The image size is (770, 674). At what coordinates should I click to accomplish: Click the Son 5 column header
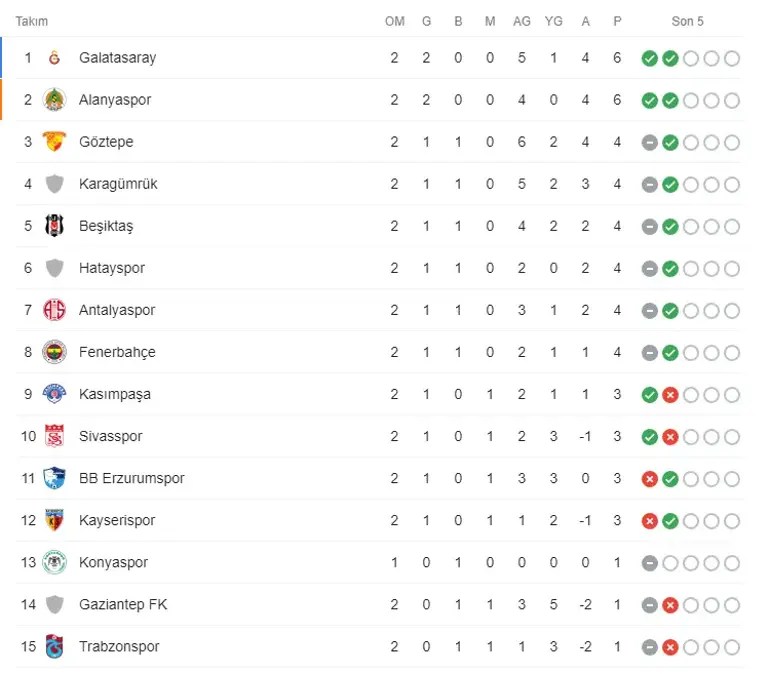click(x=687, y=22)
